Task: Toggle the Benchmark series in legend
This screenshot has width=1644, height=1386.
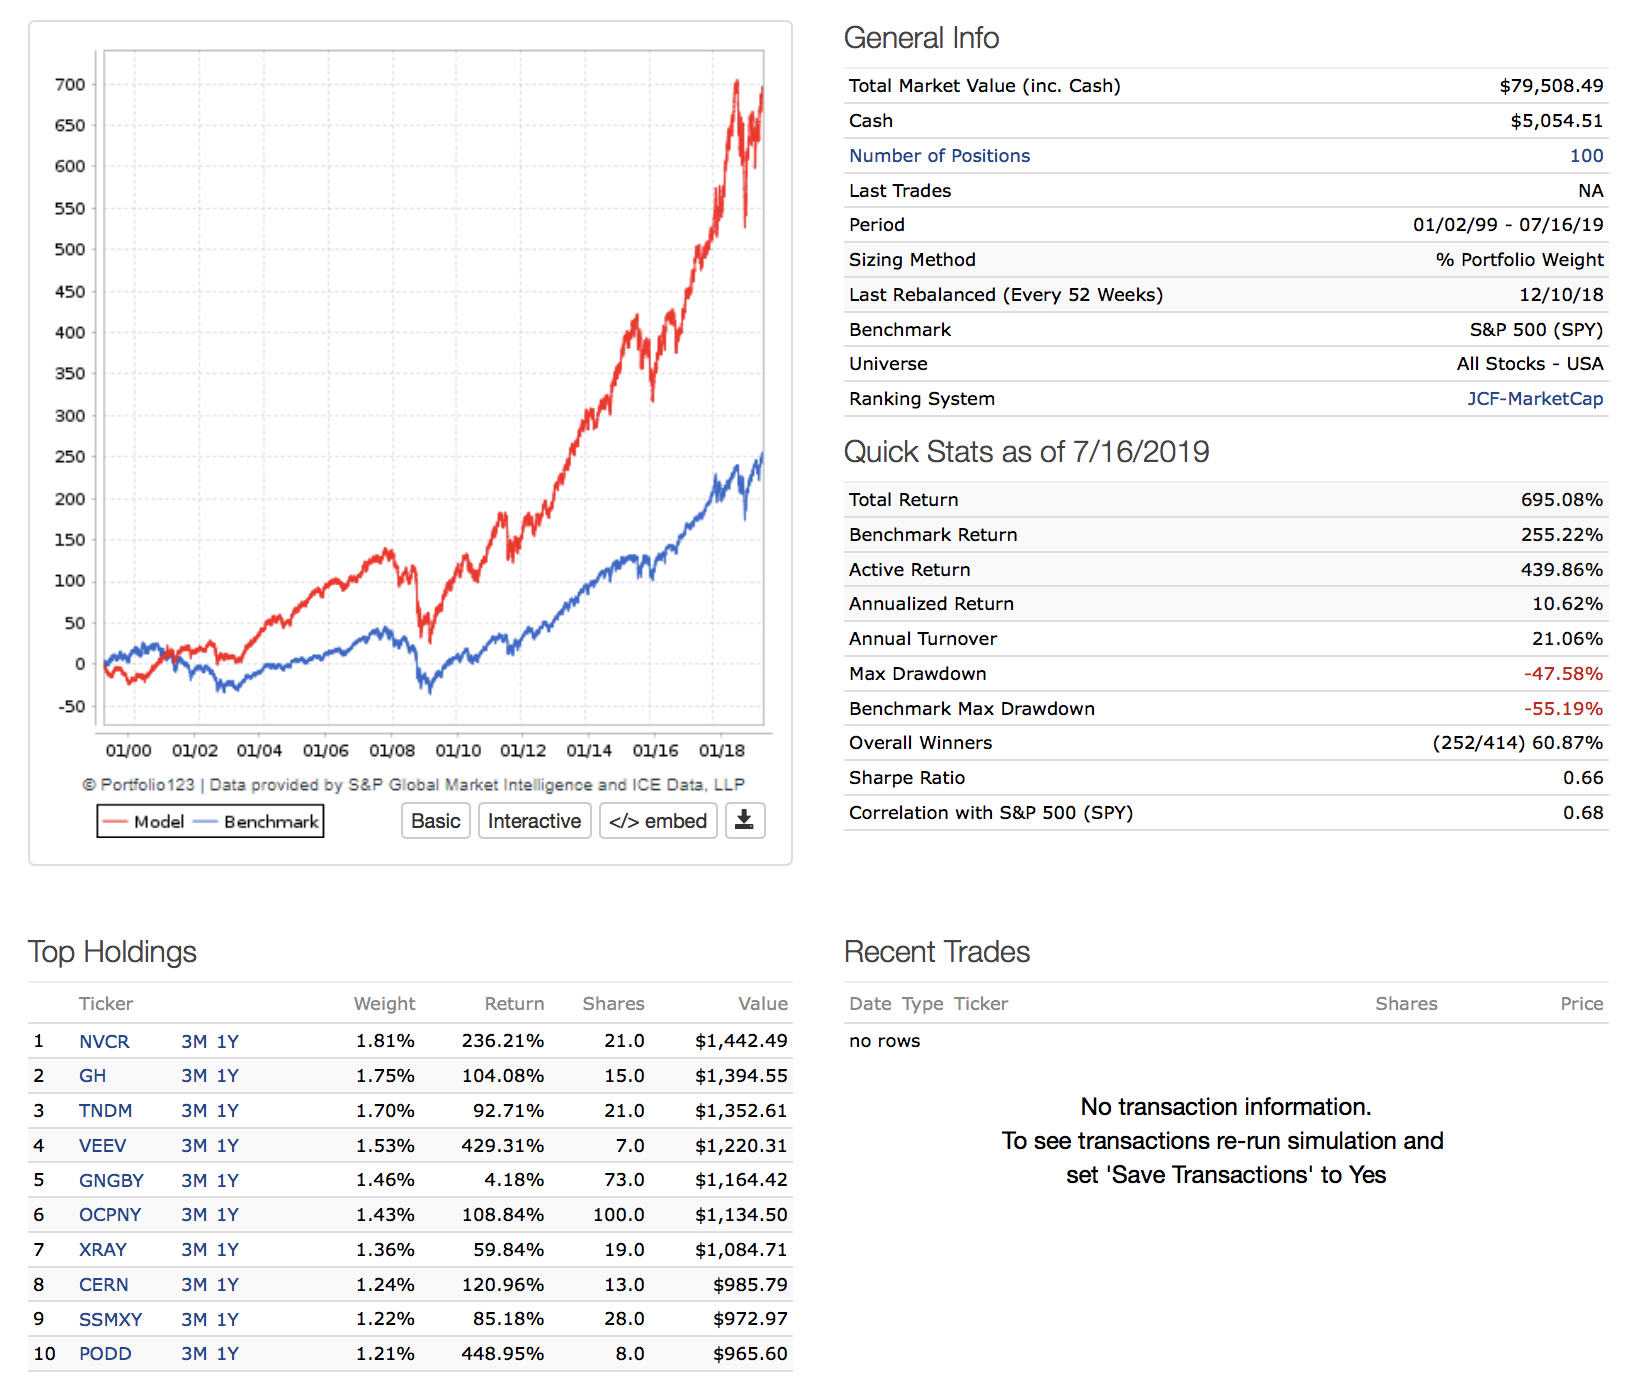Action: (258, 822)
